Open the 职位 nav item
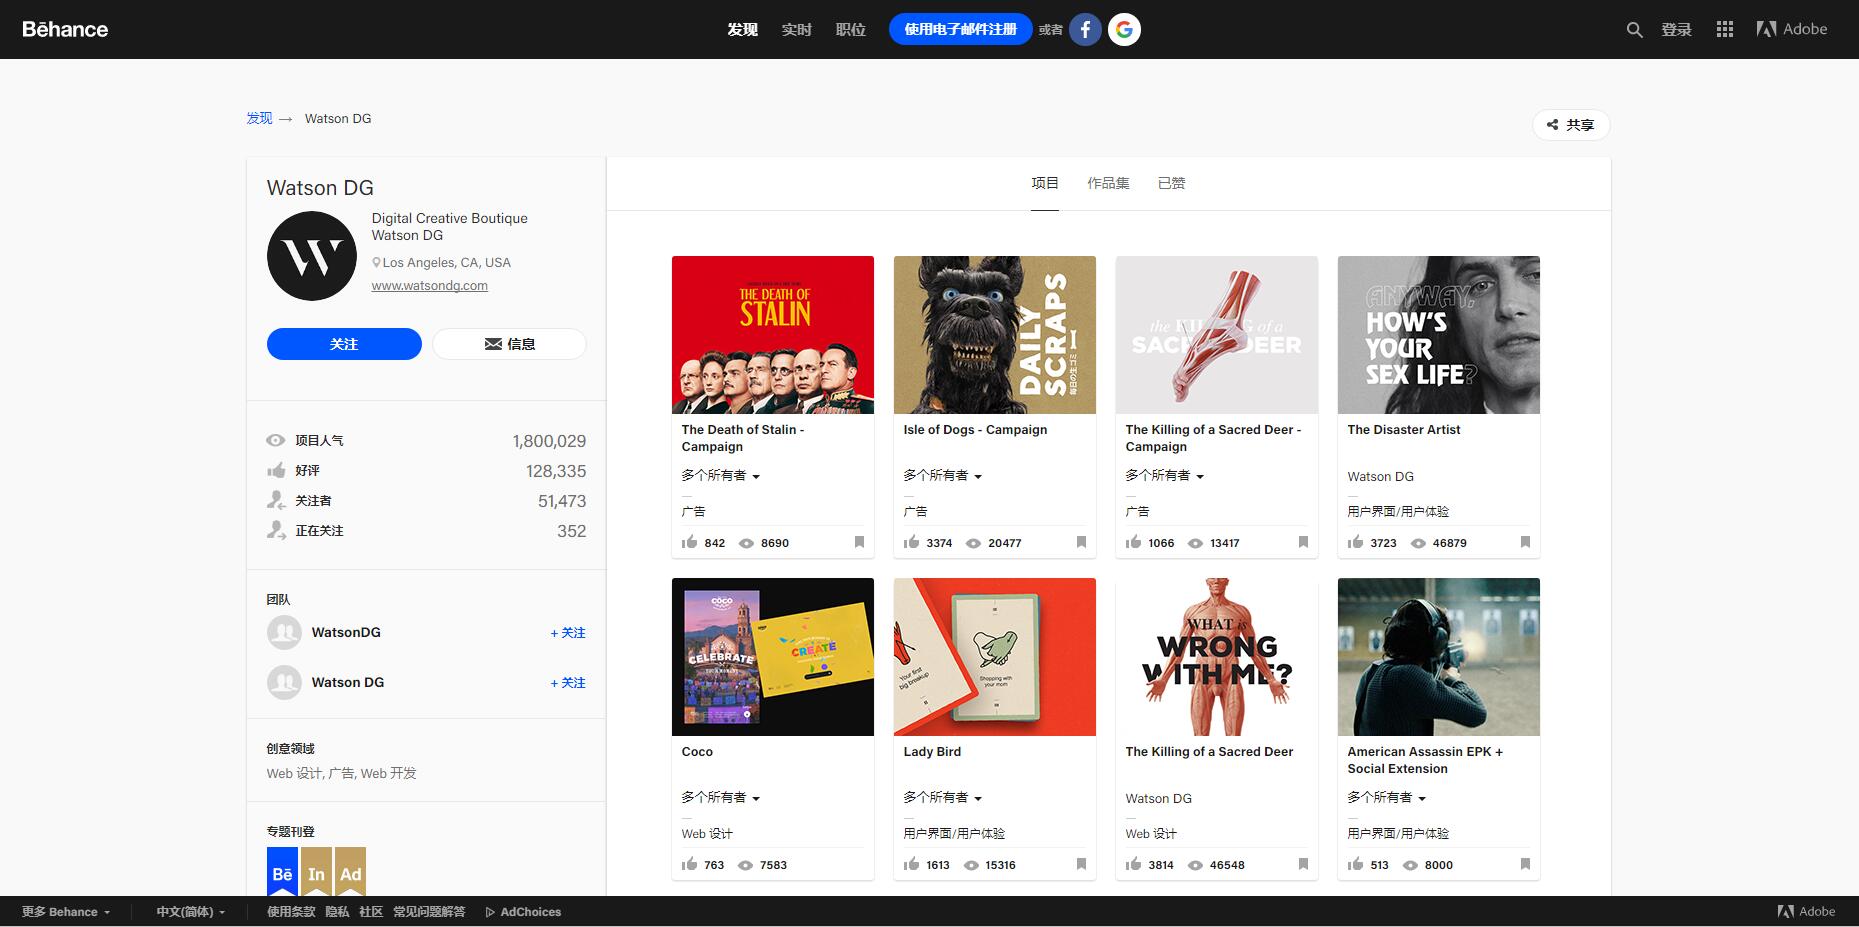1859x927 pixels. (850, 30)
